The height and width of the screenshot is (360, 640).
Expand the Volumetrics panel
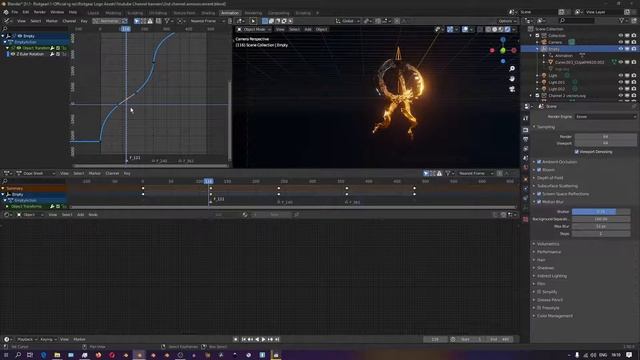[548, 244]
